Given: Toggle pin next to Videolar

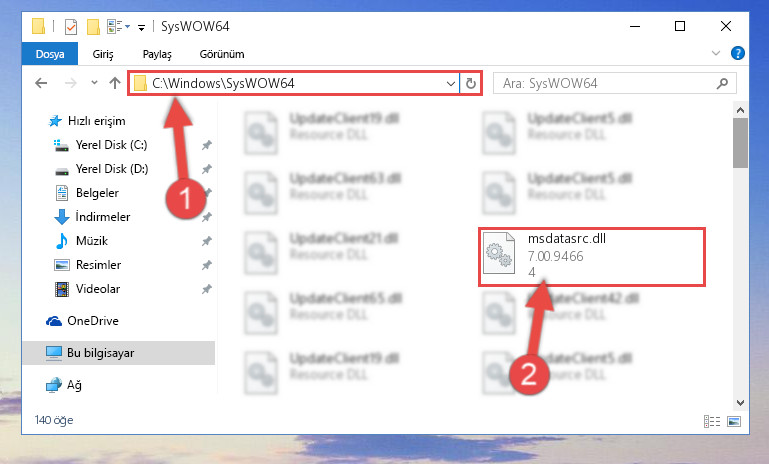Looking at the screenshot, I should click(x=206, y=289).
